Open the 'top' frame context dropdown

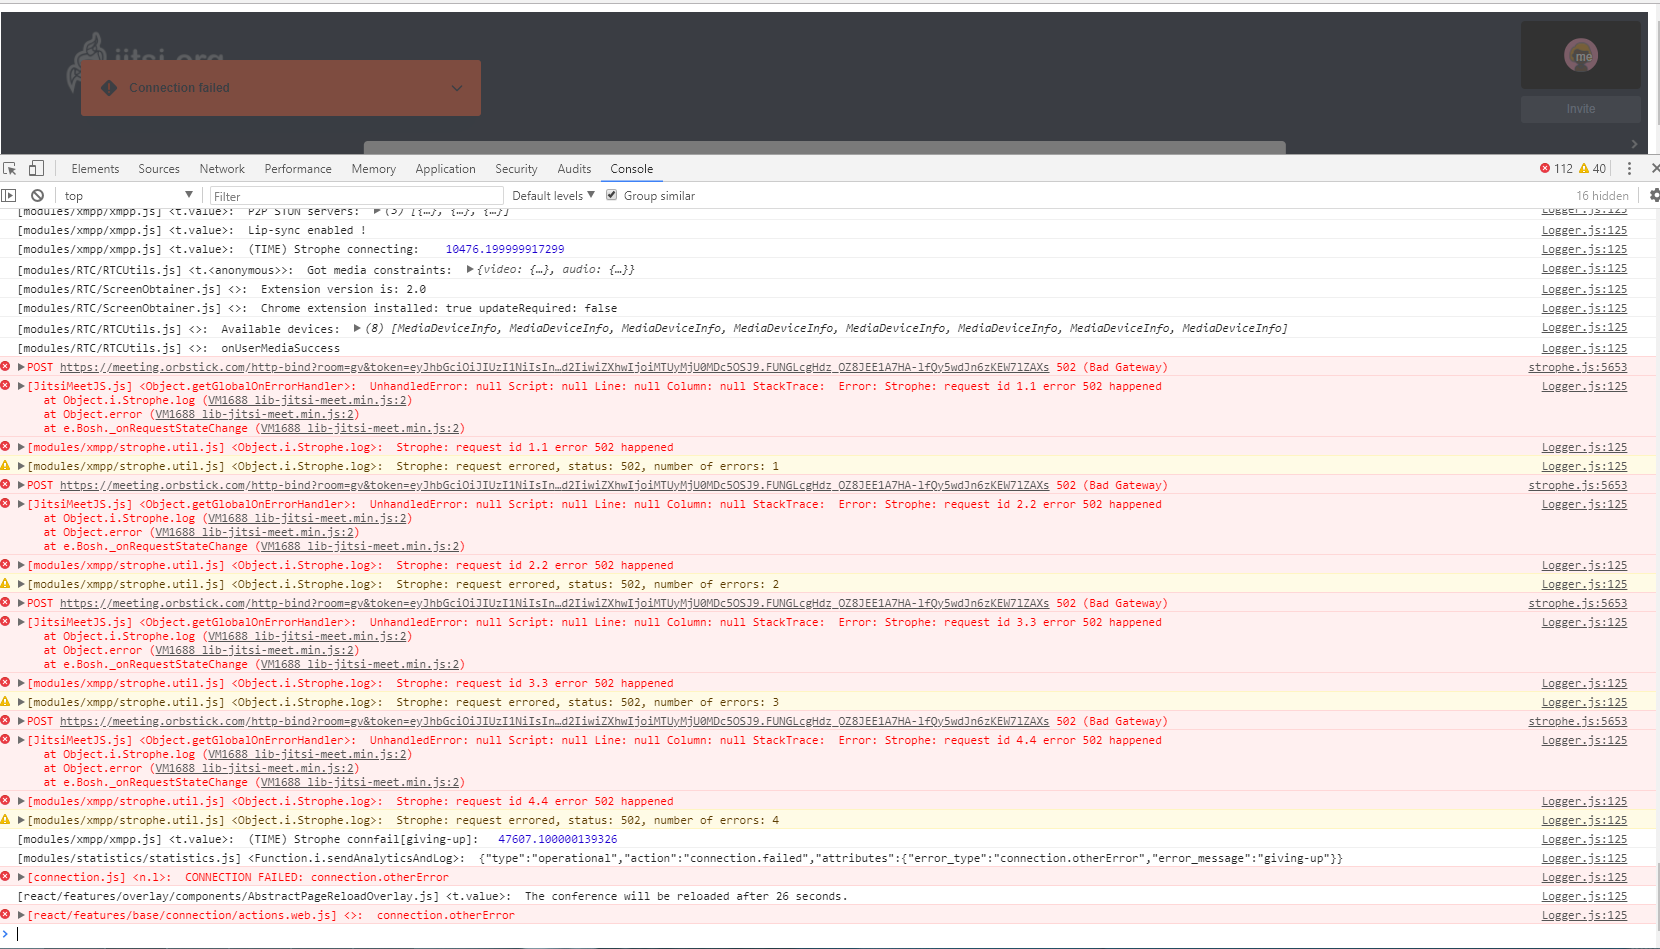125,195
